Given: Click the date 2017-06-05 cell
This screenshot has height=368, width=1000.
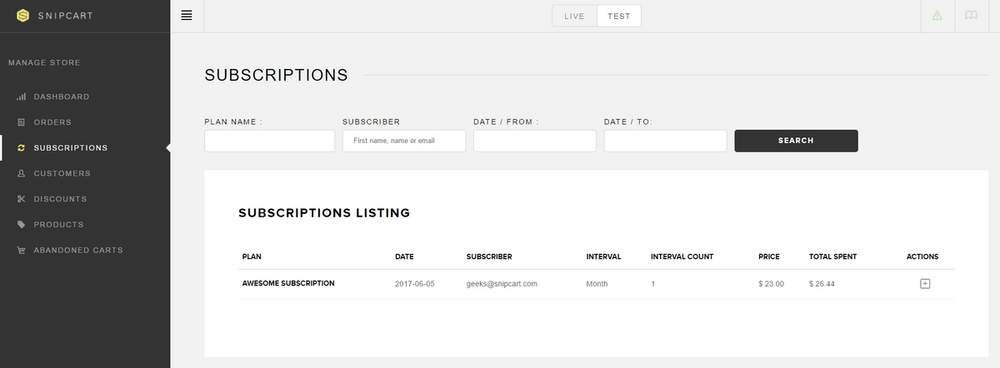Looking at the screenshot, I should coord(415,284).
